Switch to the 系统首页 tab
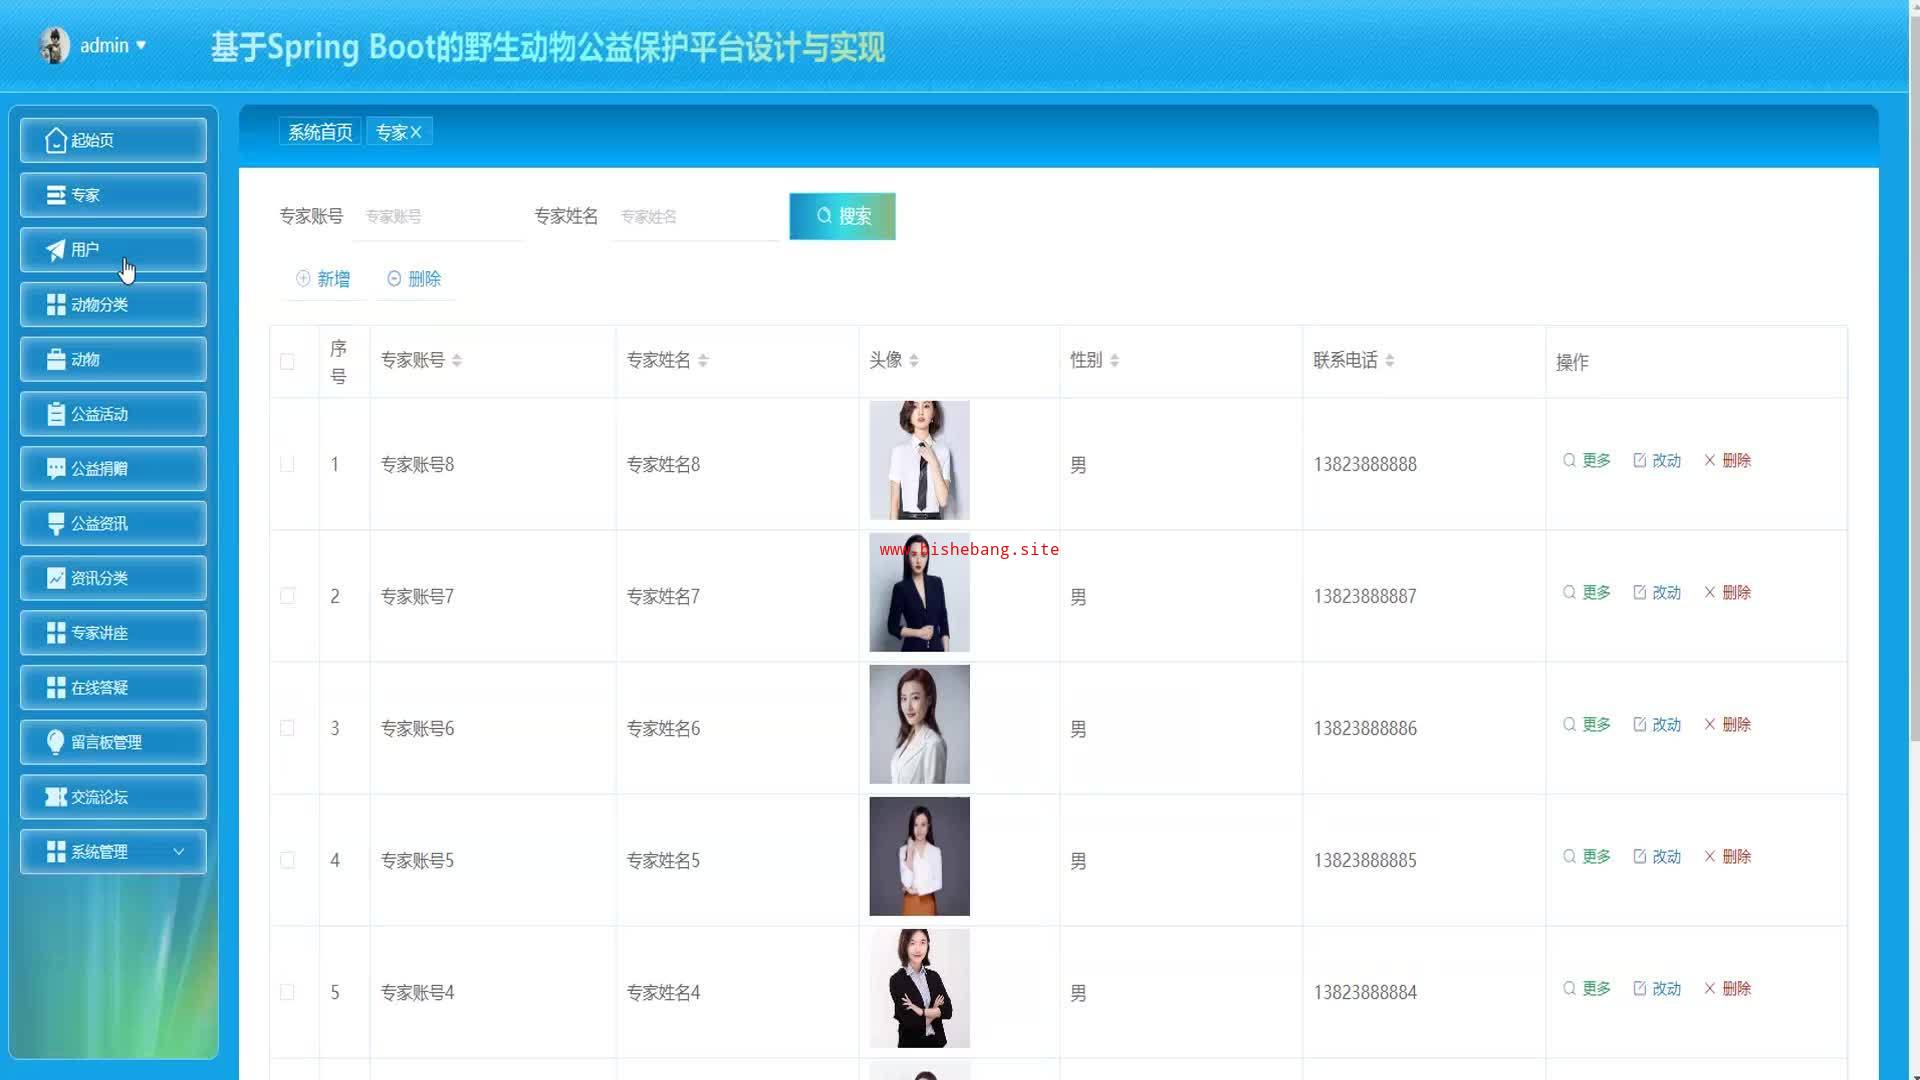This screenshot has height=1080, width=1920. pos(320,132)
